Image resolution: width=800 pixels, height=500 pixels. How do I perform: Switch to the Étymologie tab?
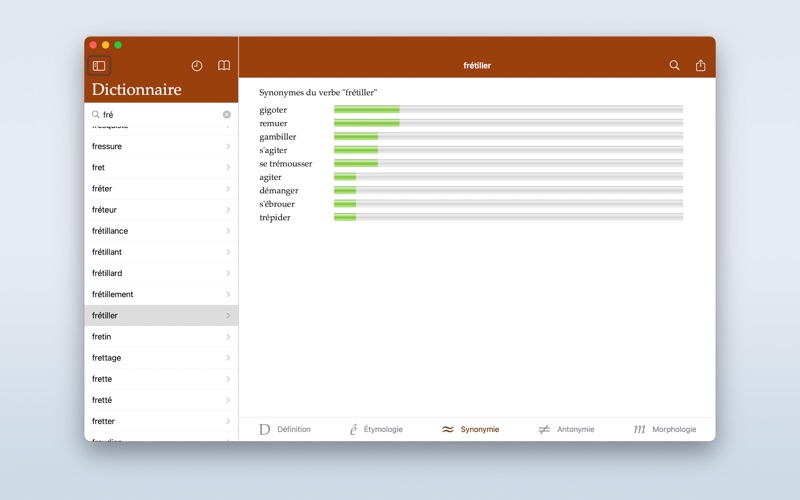(376, 430)
